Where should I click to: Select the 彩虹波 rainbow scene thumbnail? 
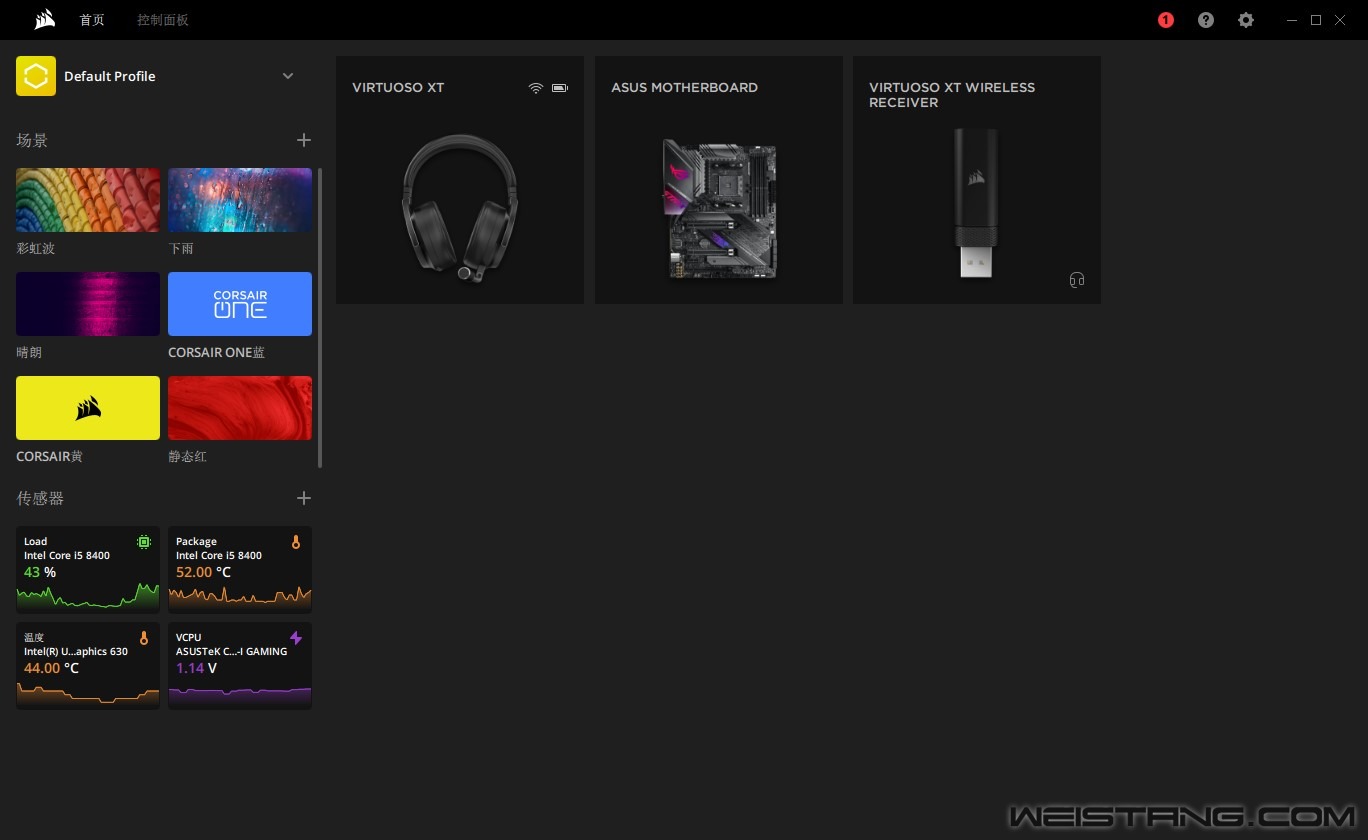point(88,200)
